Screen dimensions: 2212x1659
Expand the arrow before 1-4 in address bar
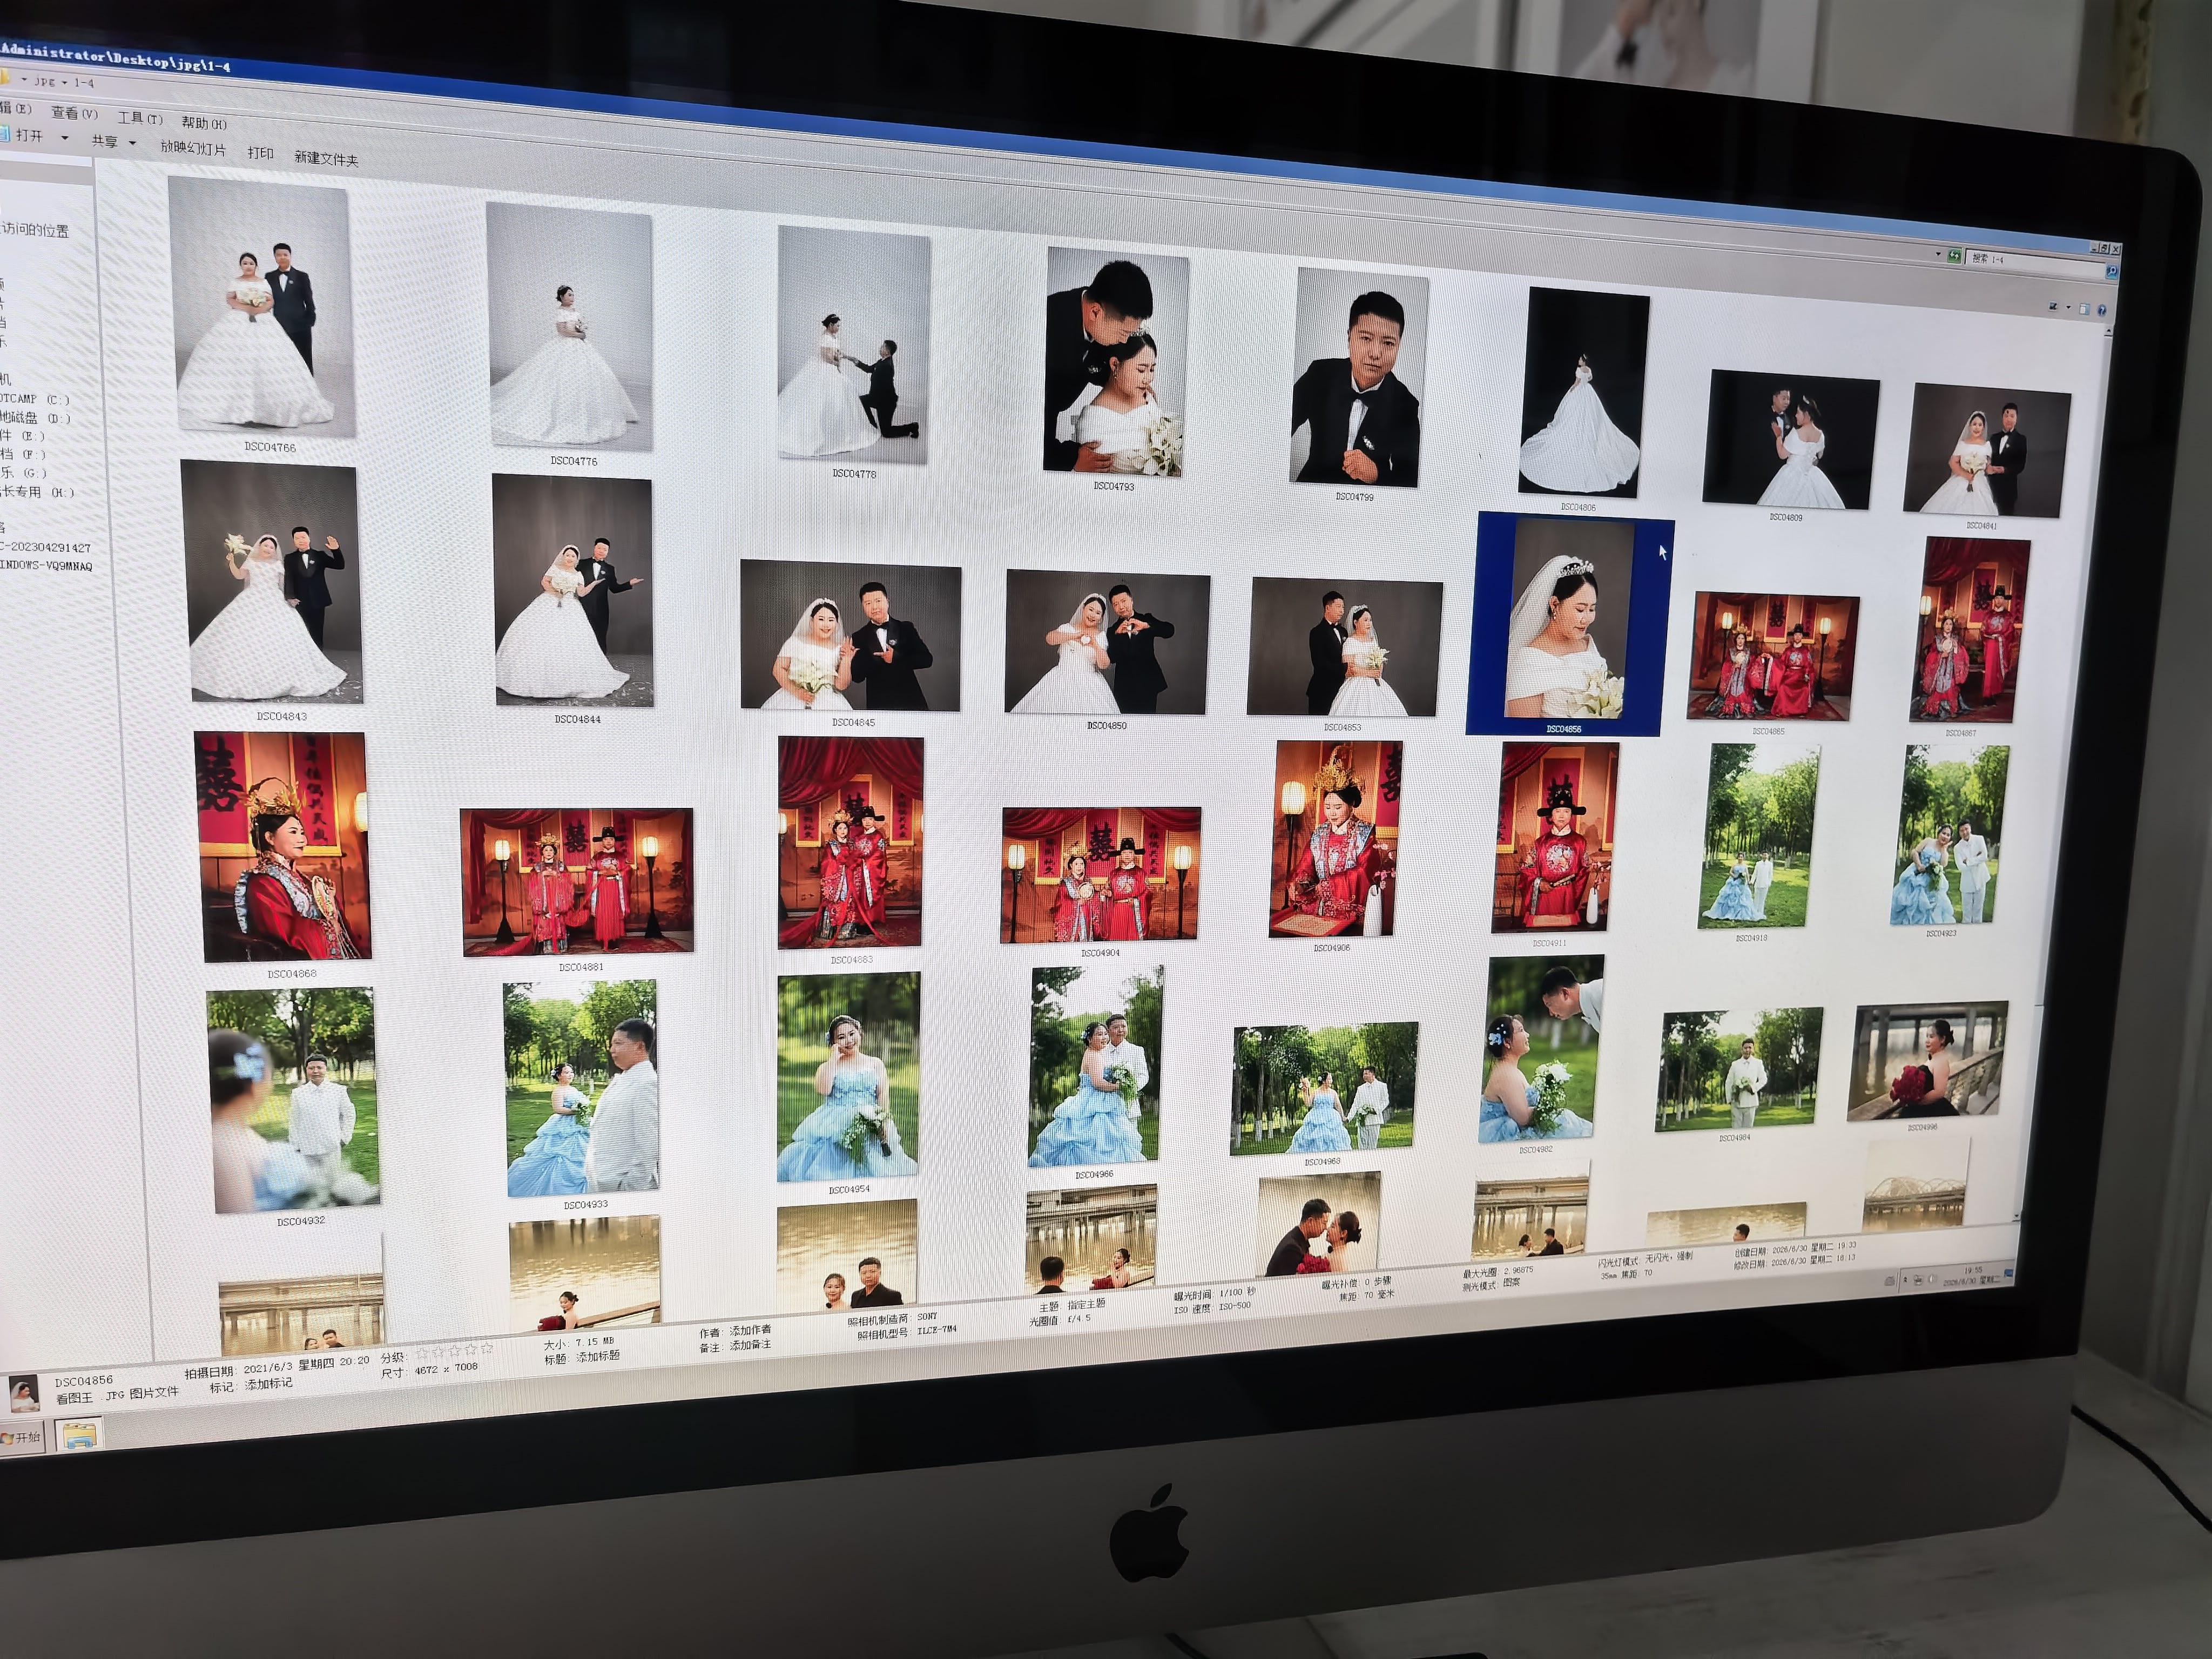[65, 82]
